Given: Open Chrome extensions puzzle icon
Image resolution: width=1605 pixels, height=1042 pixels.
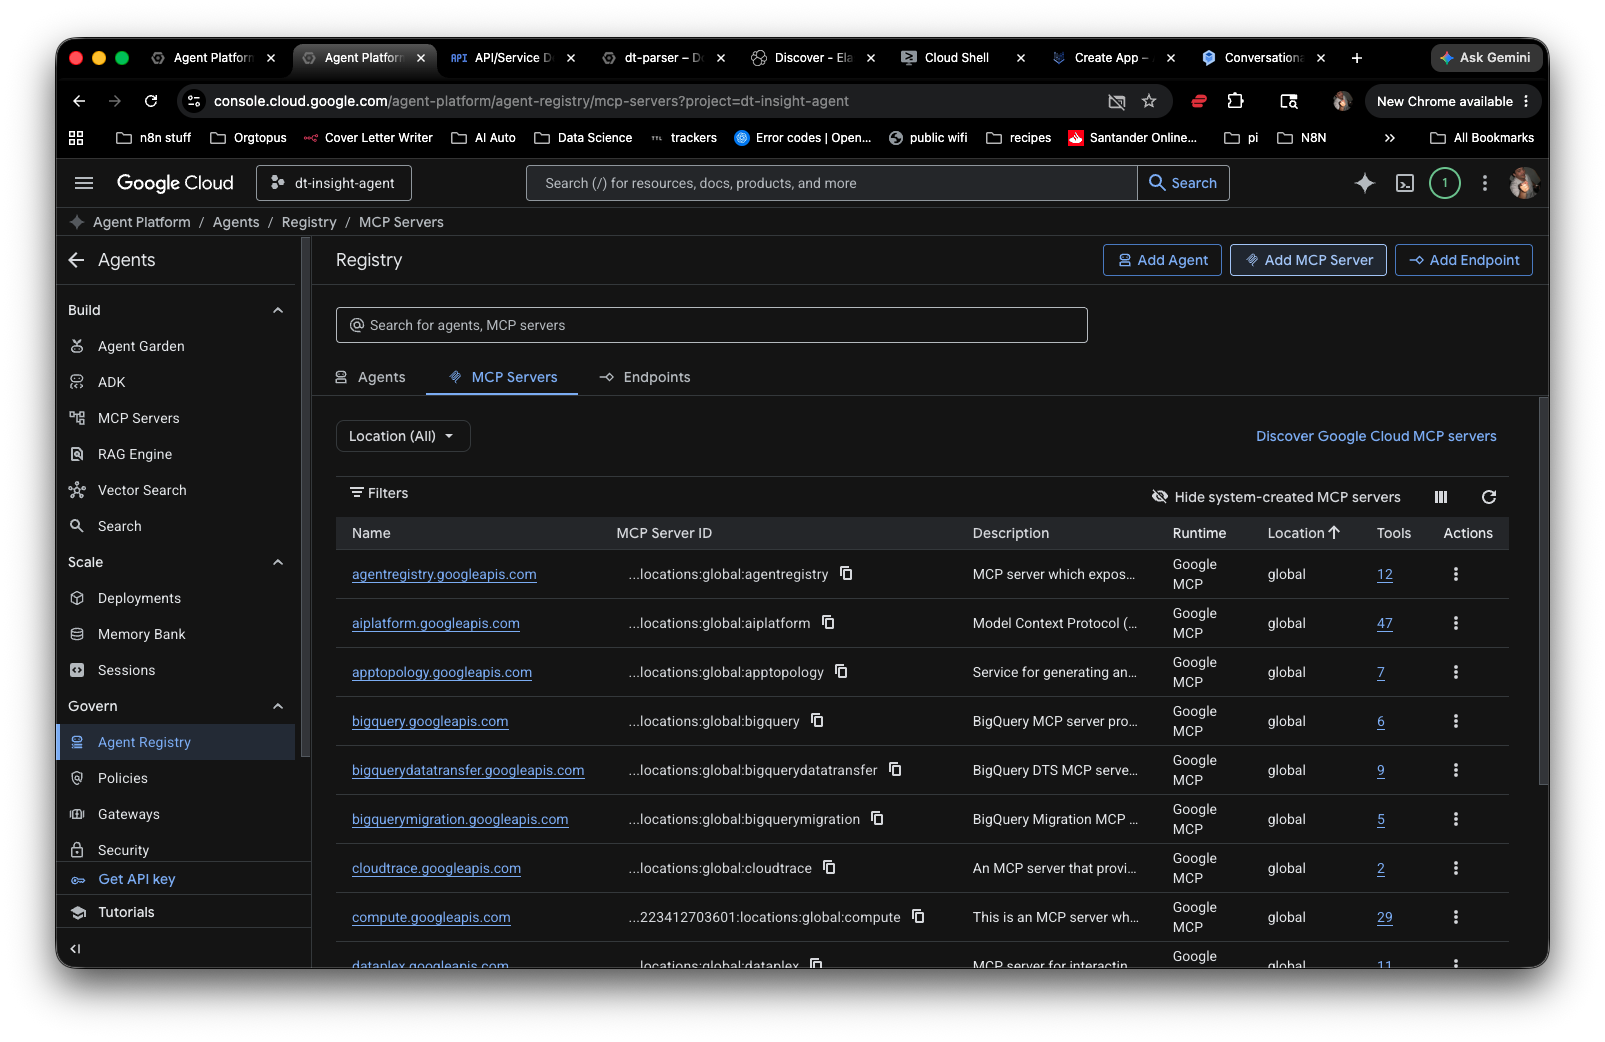Looking at the screenshot, I should coord(1235,101).
